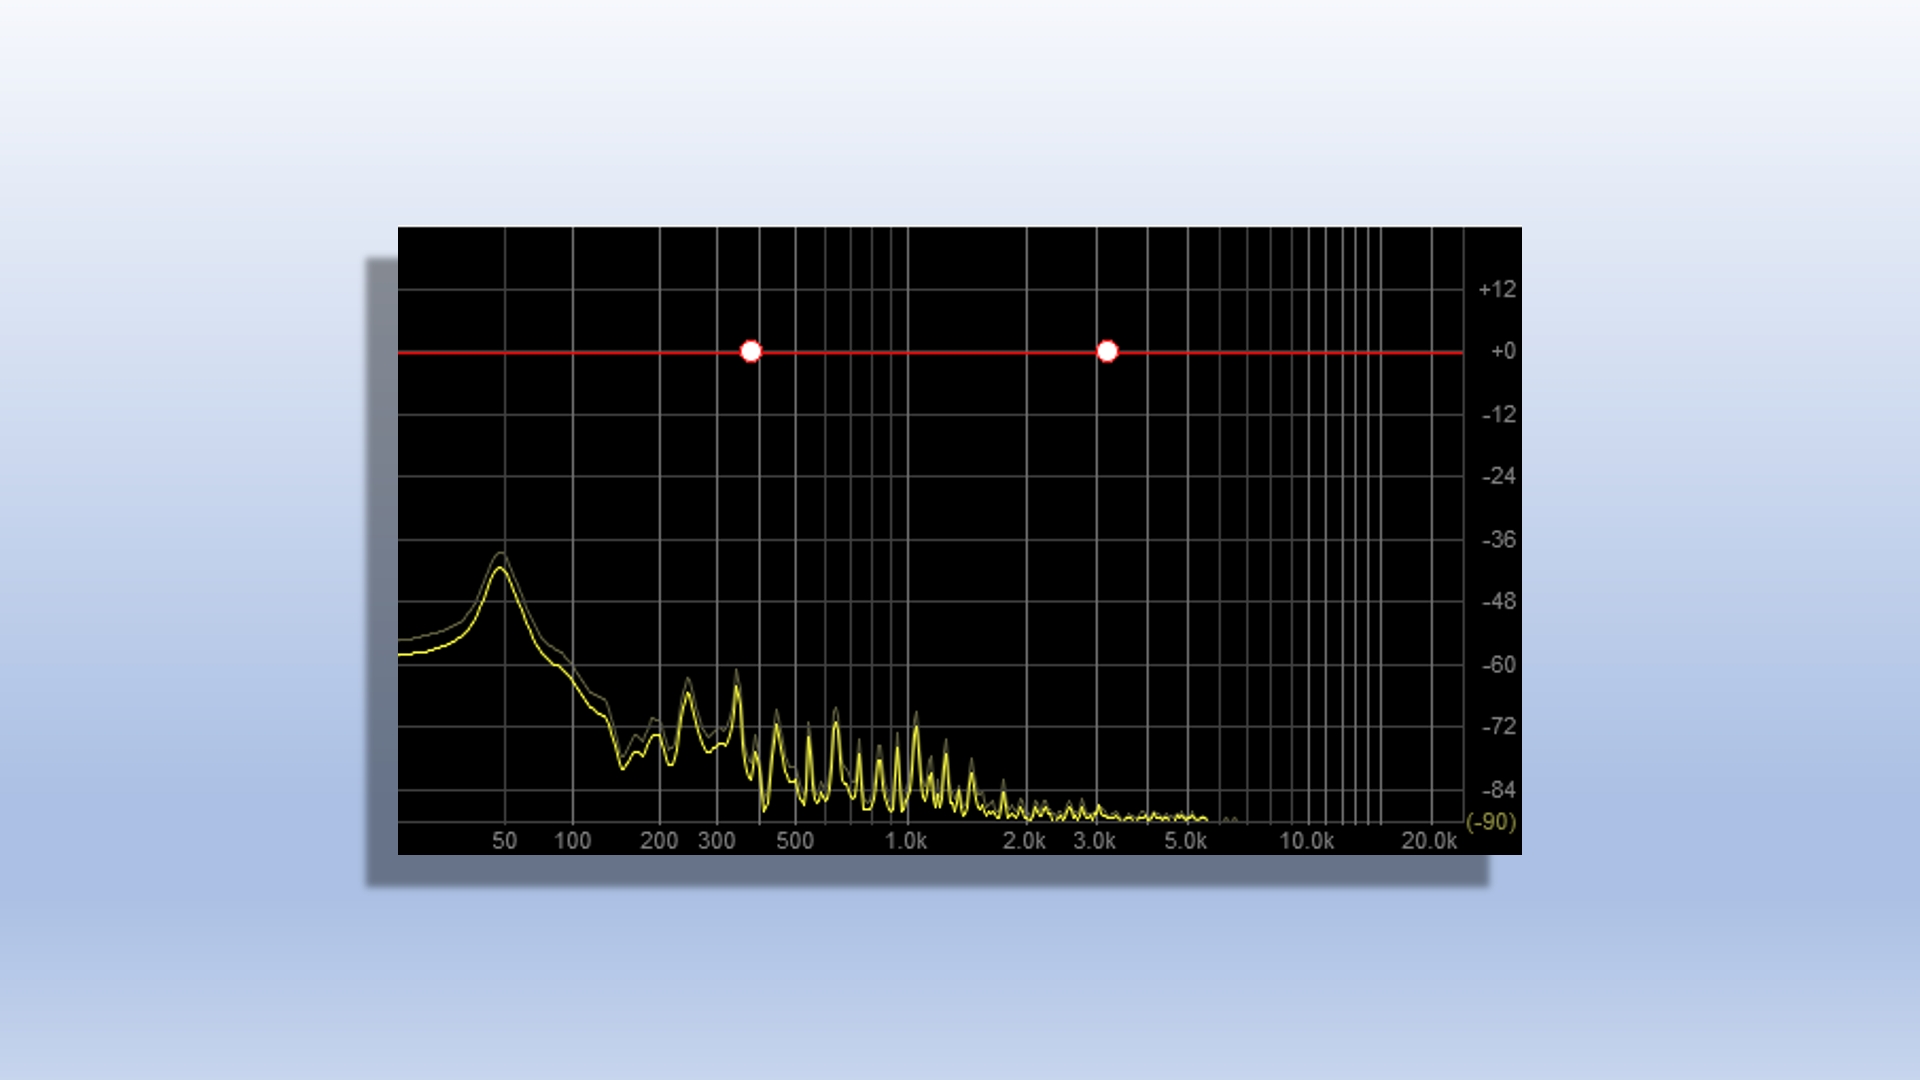
Task: Click the -48 dB scale label
Action: pos(1498,601)
